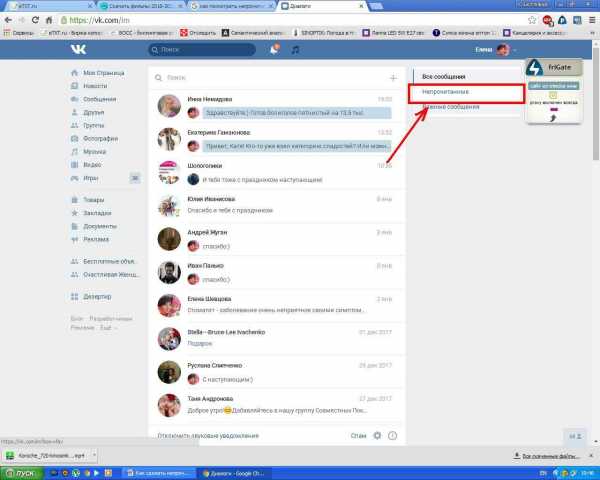Open the music player note icon in header
600x480 pixels.
click(x=295, y=49)
